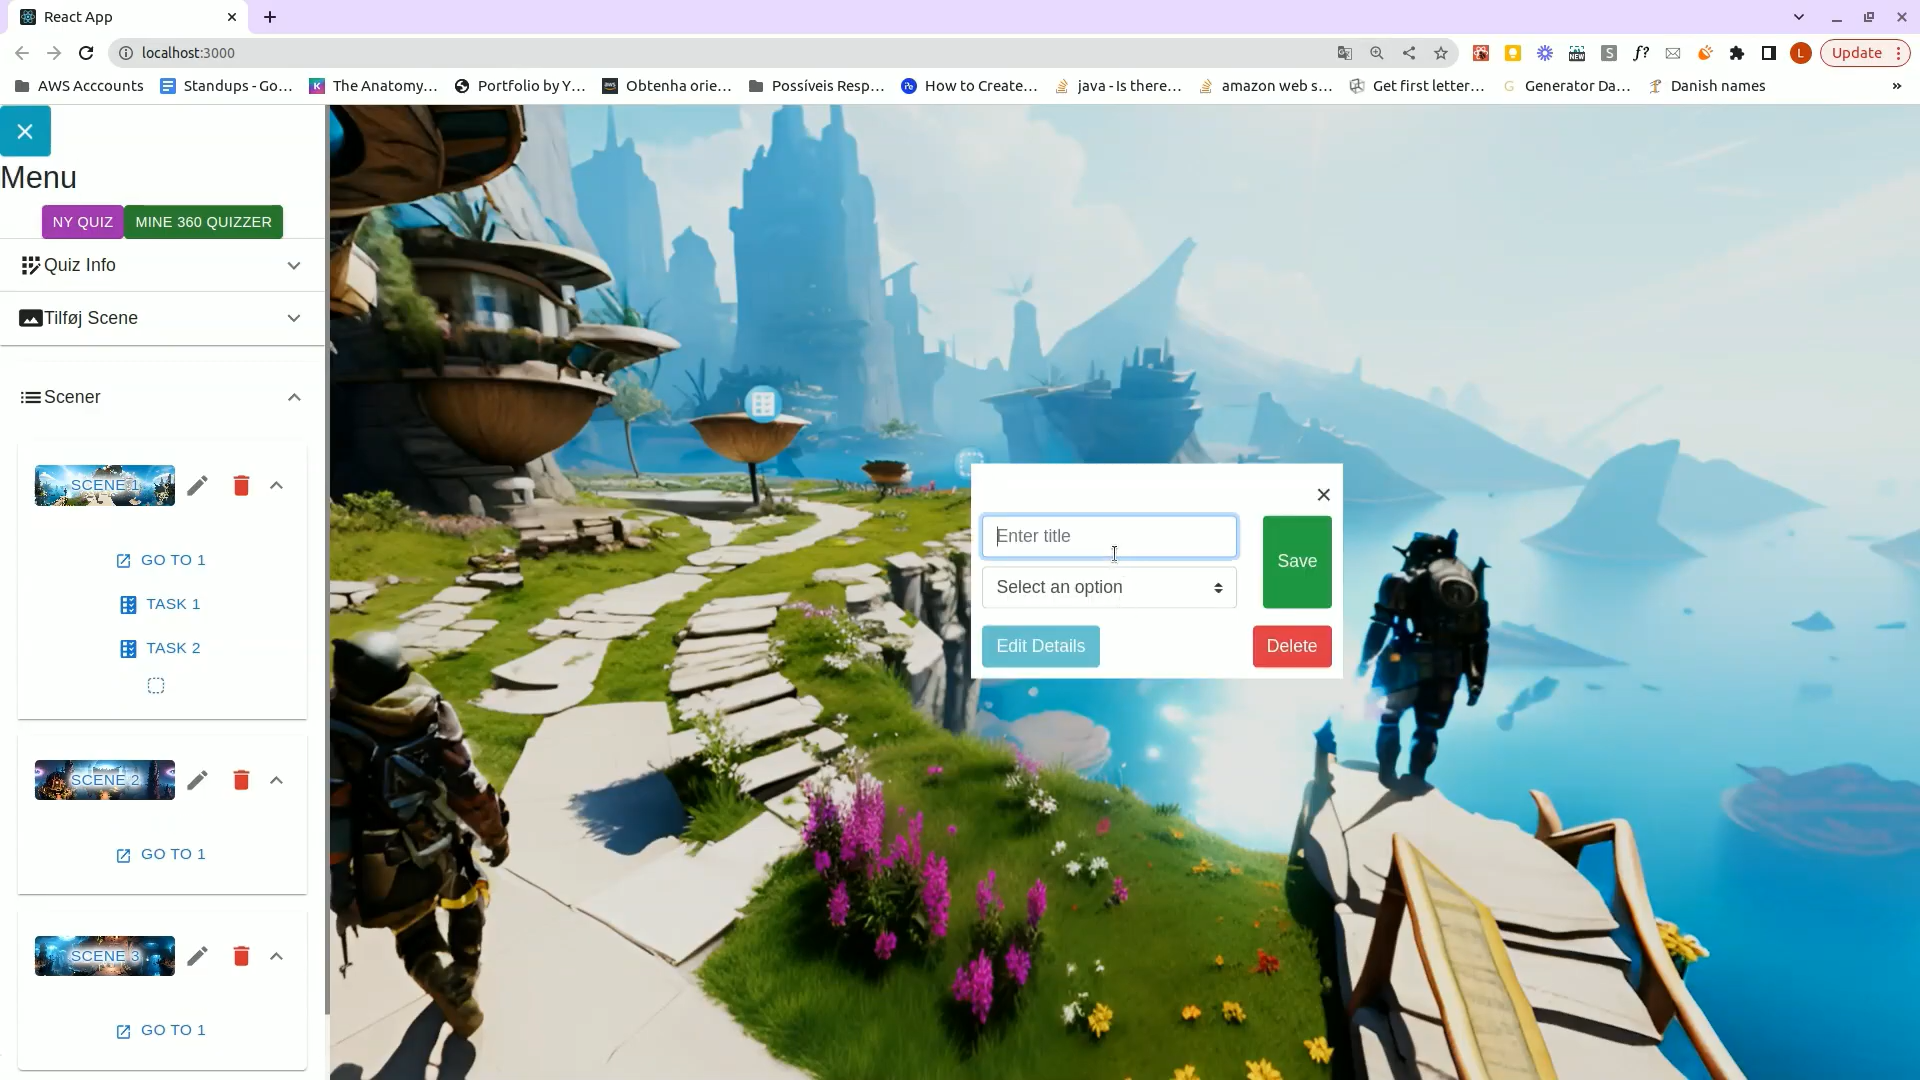The image size is (1920, 1080).
Task: Click GO TO 1 under Scene 2
Action: coord(161,855)
